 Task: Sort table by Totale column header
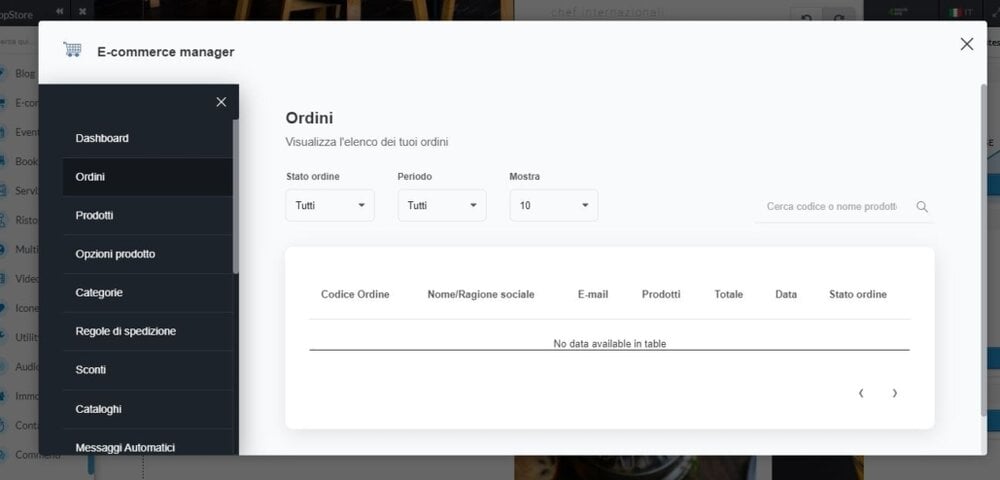pos(728,294)
